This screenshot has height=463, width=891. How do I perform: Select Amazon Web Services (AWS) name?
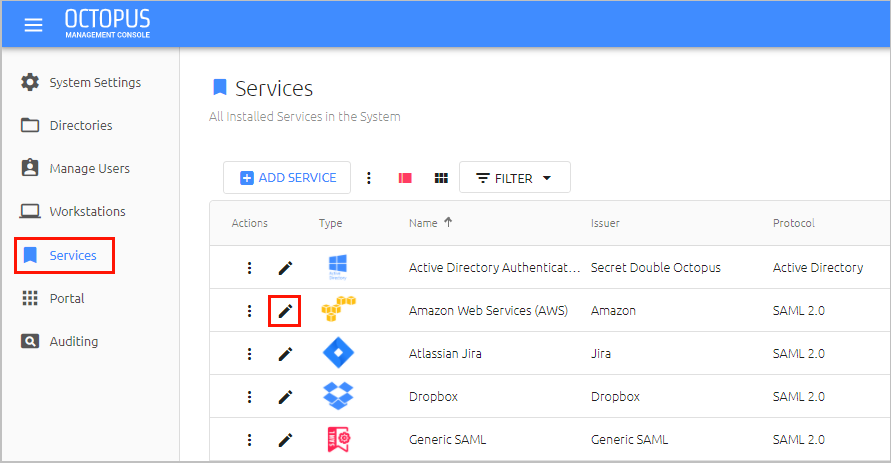pyautogui.click(x=488, y=311)
